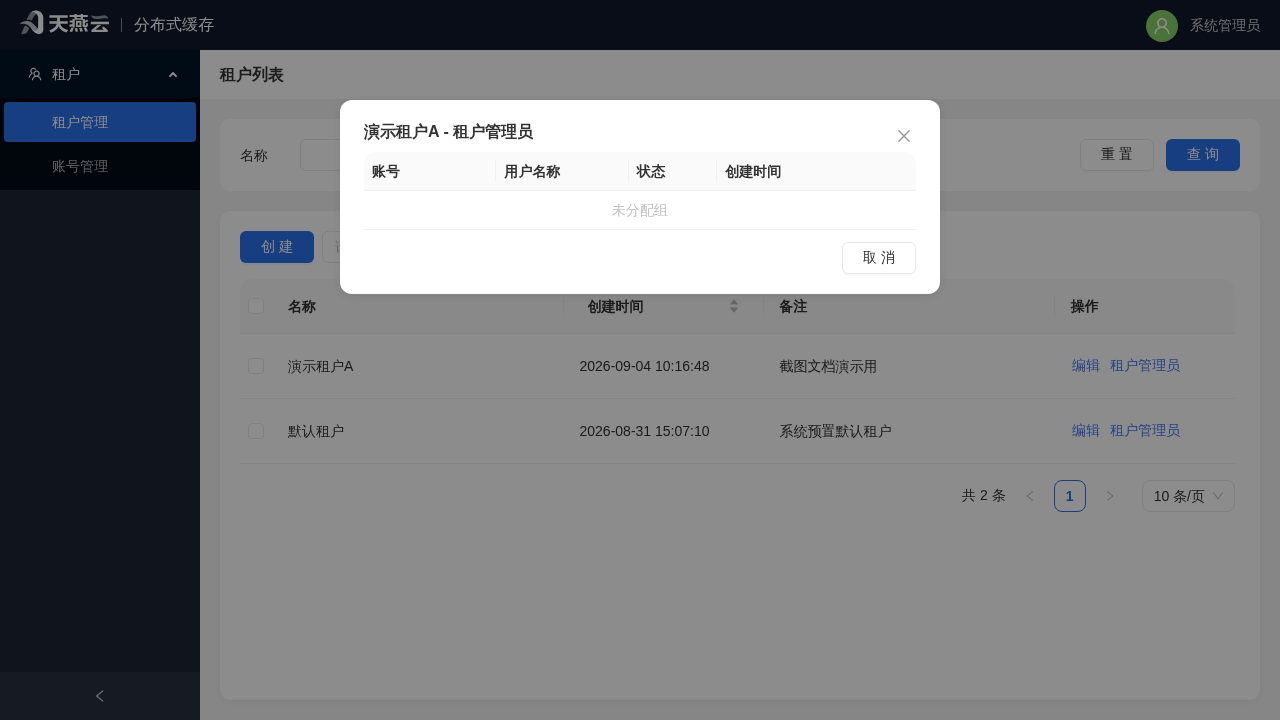1280x720 pixels.
Task: Click the 名称 search input field
Action: coord(320,155)
